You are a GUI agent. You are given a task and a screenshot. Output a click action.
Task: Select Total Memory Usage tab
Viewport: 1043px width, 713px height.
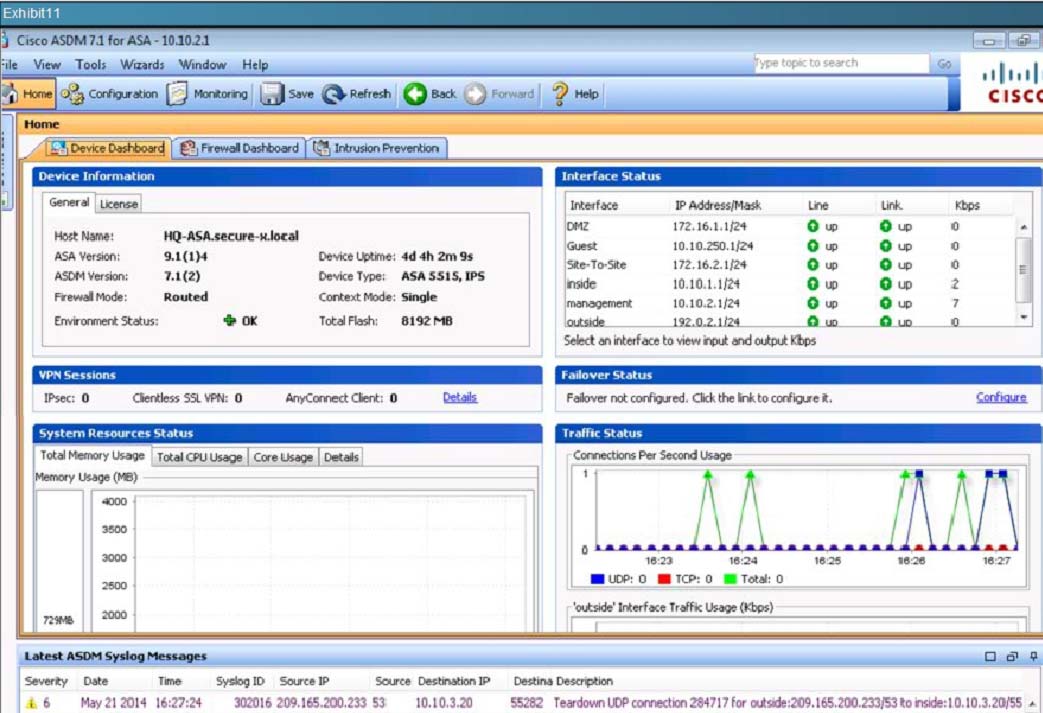92,456
